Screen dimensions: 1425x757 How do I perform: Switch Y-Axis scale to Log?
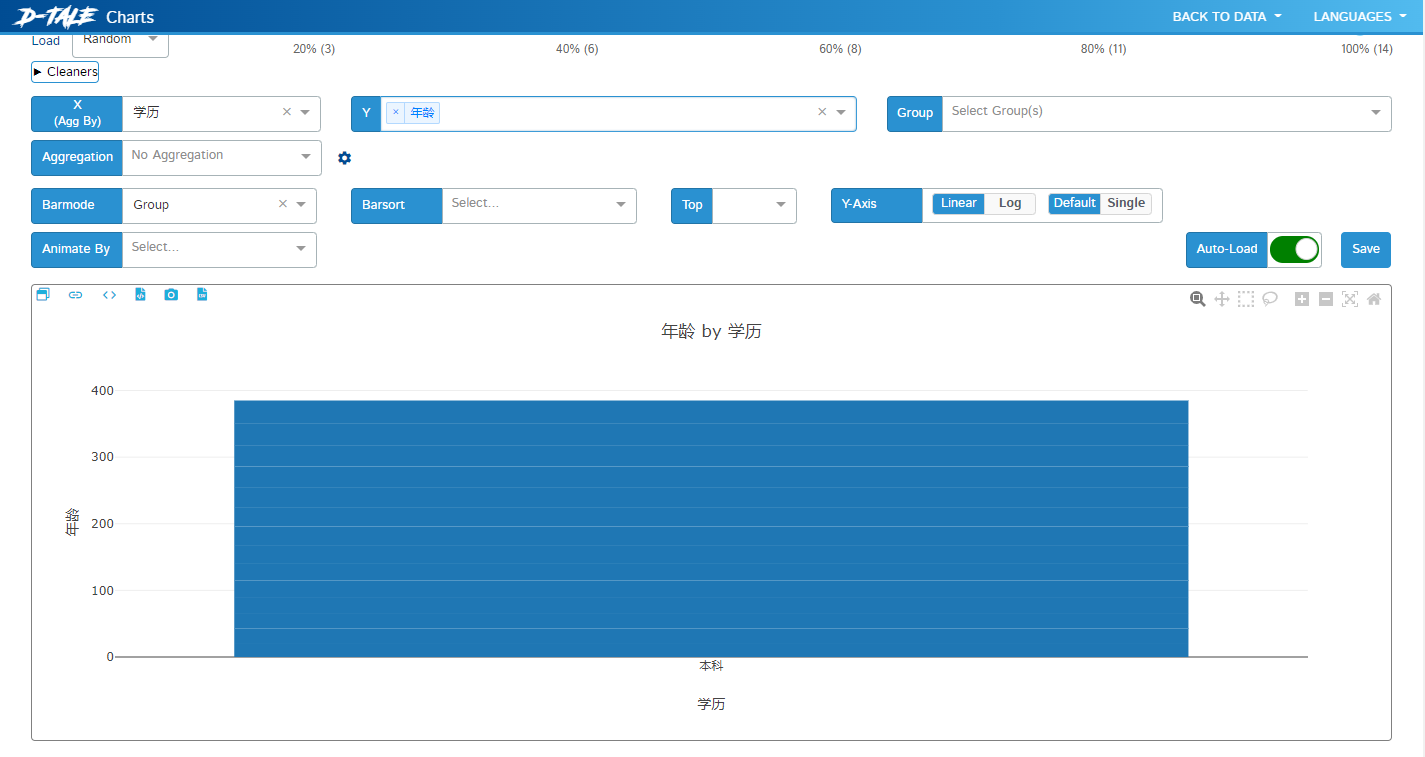[1010, 204]
